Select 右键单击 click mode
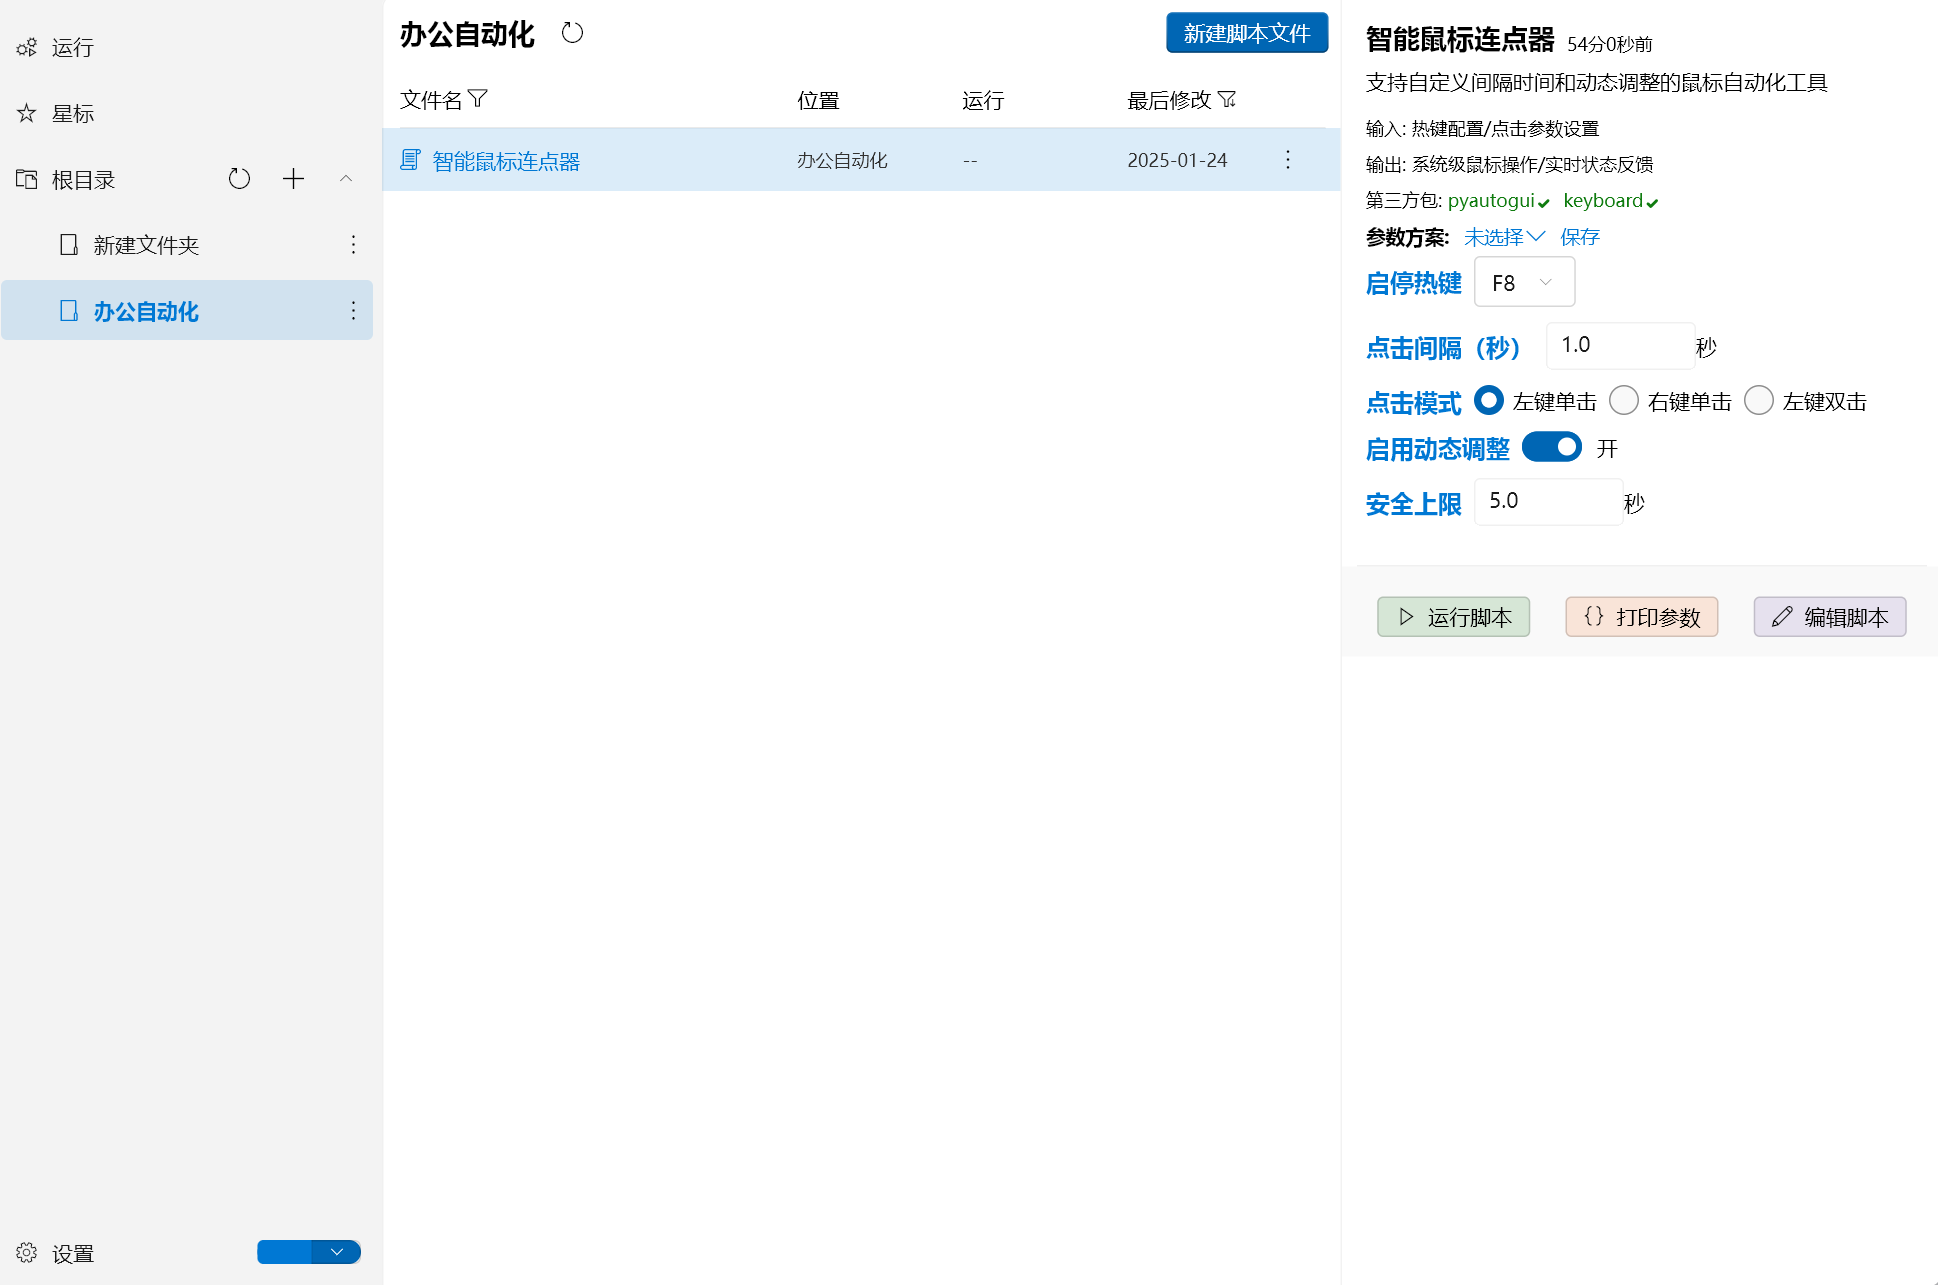This screenshot has width=1938, height=1285. click(x=1624, y=400)
